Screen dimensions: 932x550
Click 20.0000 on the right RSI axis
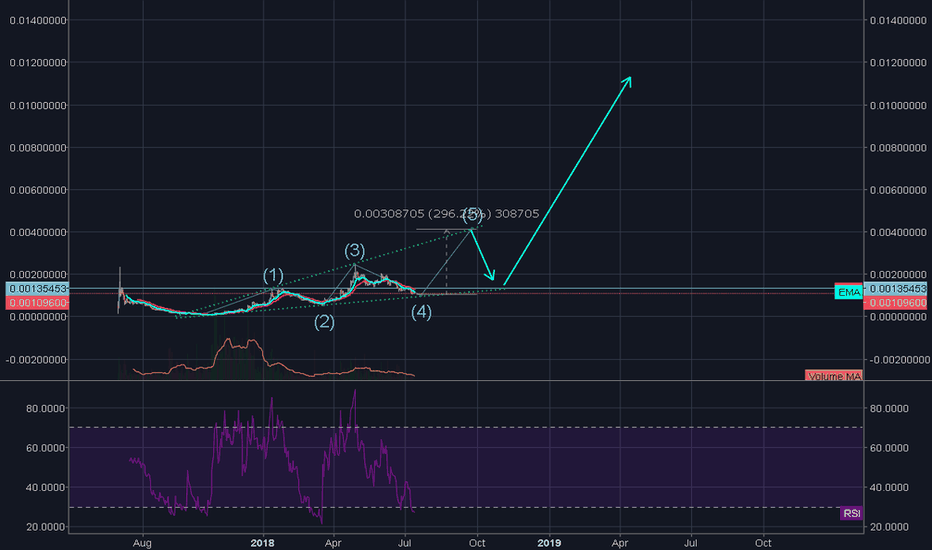pos(889,527)
